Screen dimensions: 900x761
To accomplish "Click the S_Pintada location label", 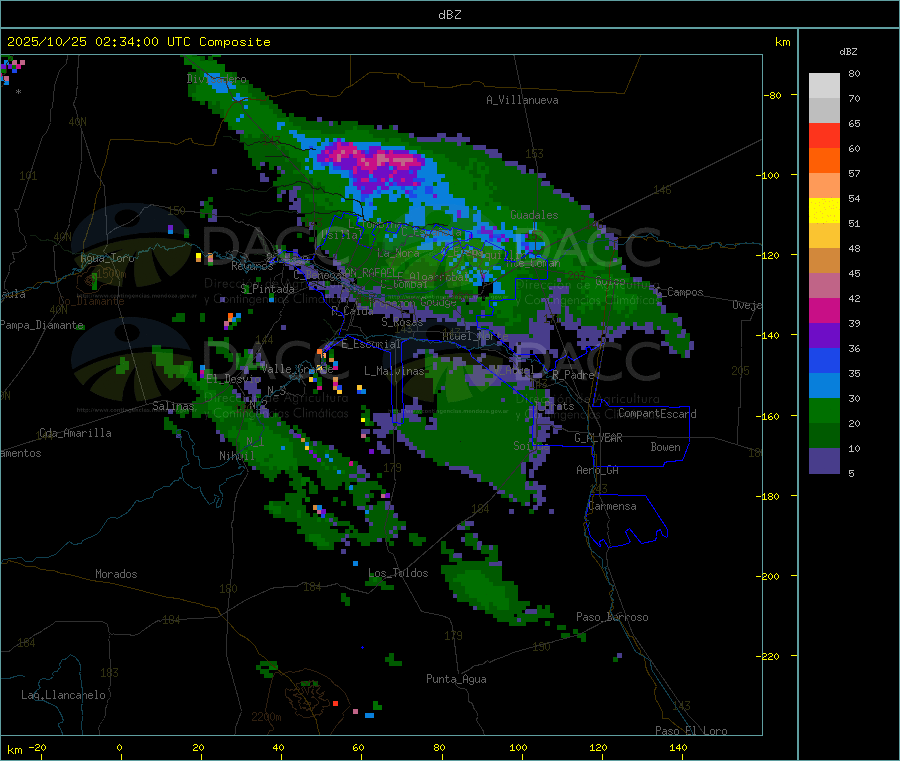I will click(x=267, y=289).
